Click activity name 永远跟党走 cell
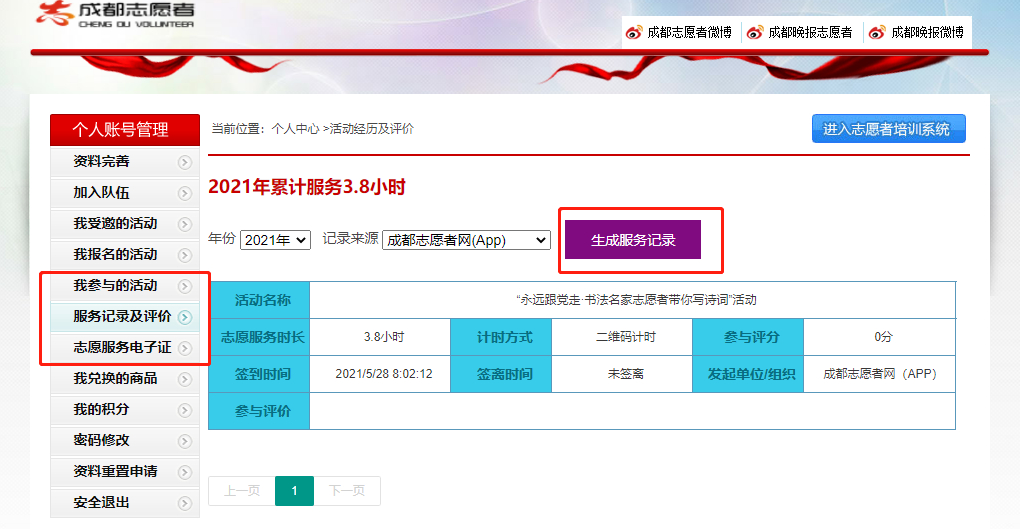 click(x=633, y=300)
